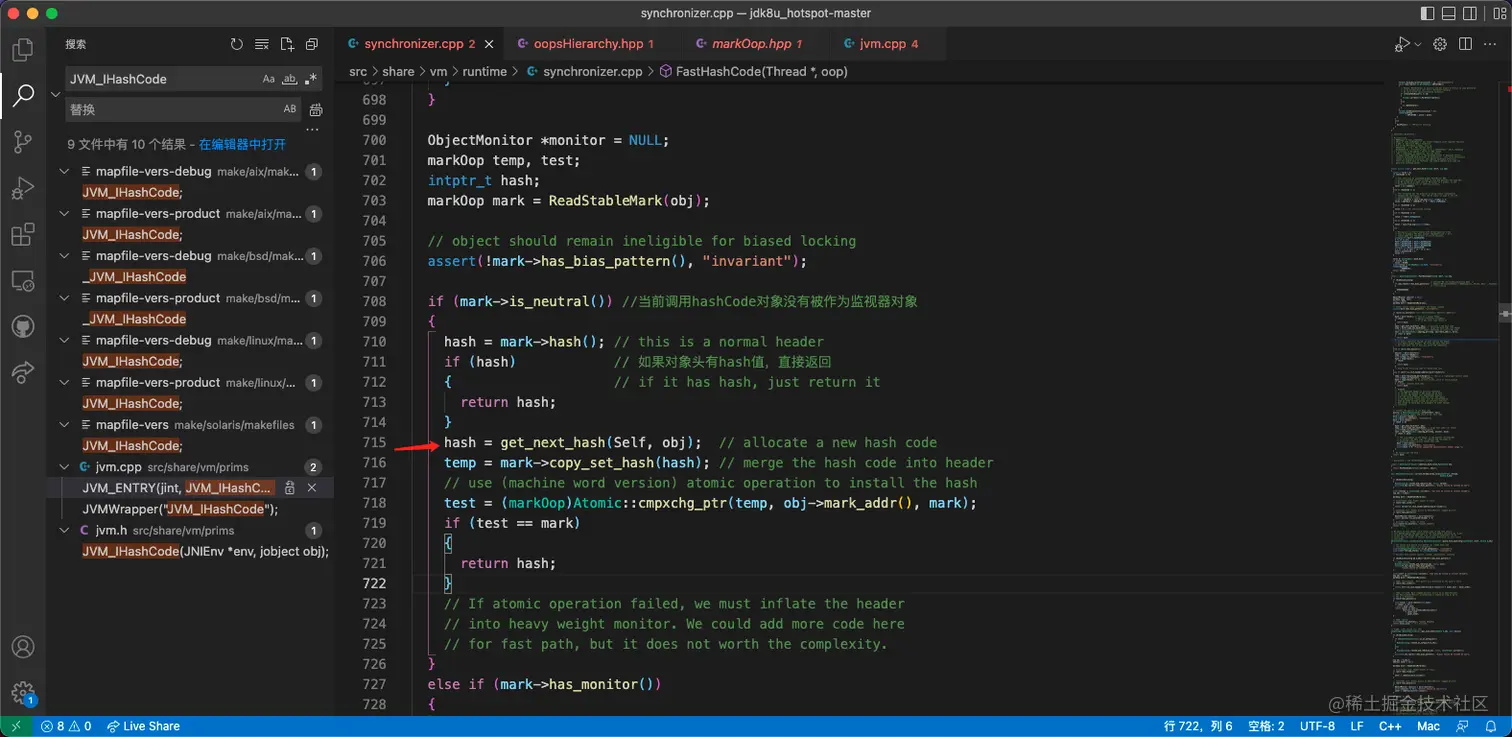Screen dimensions: 1512x737
Task: Open the Extensions view
Action: (22, 235)
